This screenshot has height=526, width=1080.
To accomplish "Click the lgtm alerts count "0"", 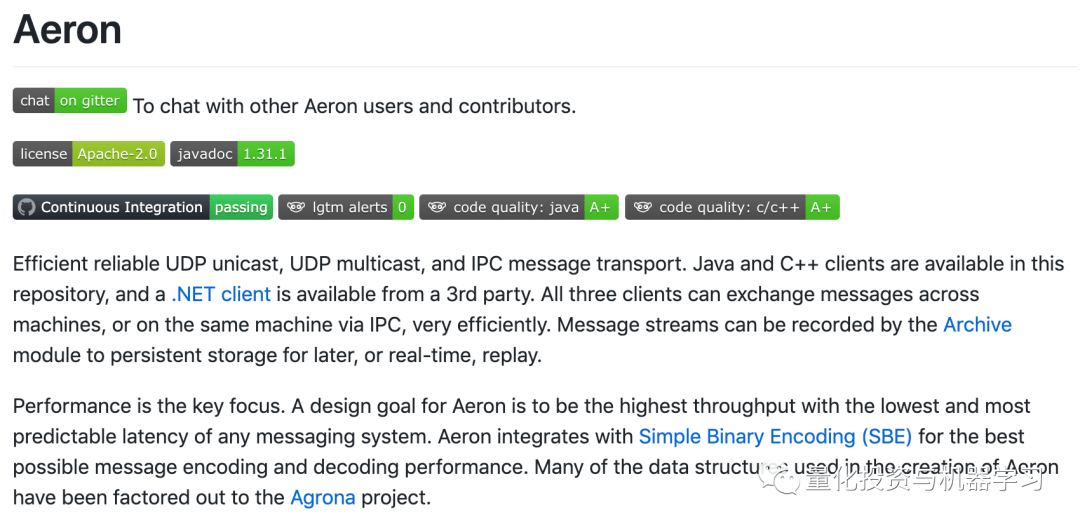I will pyautogui.click(x=402, y=207).
